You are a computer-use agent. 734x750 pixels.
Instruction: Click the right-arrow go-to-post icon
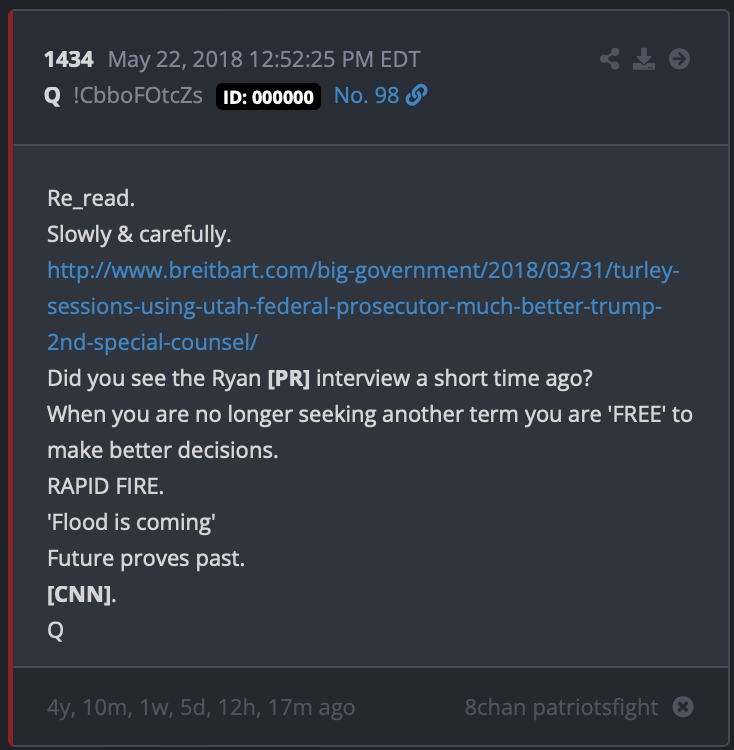(x=679, y=59)
